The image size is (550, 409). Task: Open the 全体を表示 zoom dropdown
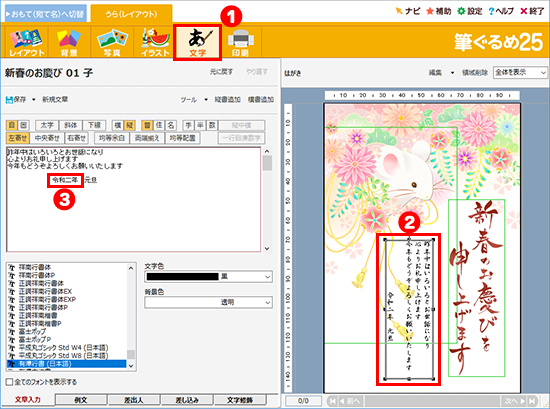pos(520,73)
